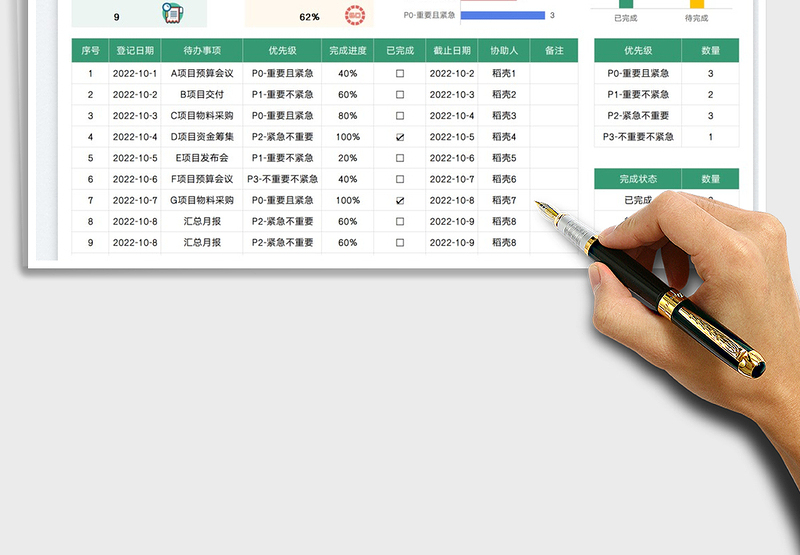Select 优先级 header in the main task table
The width and height of the screenshot is (800, 555).
[282, 51]
